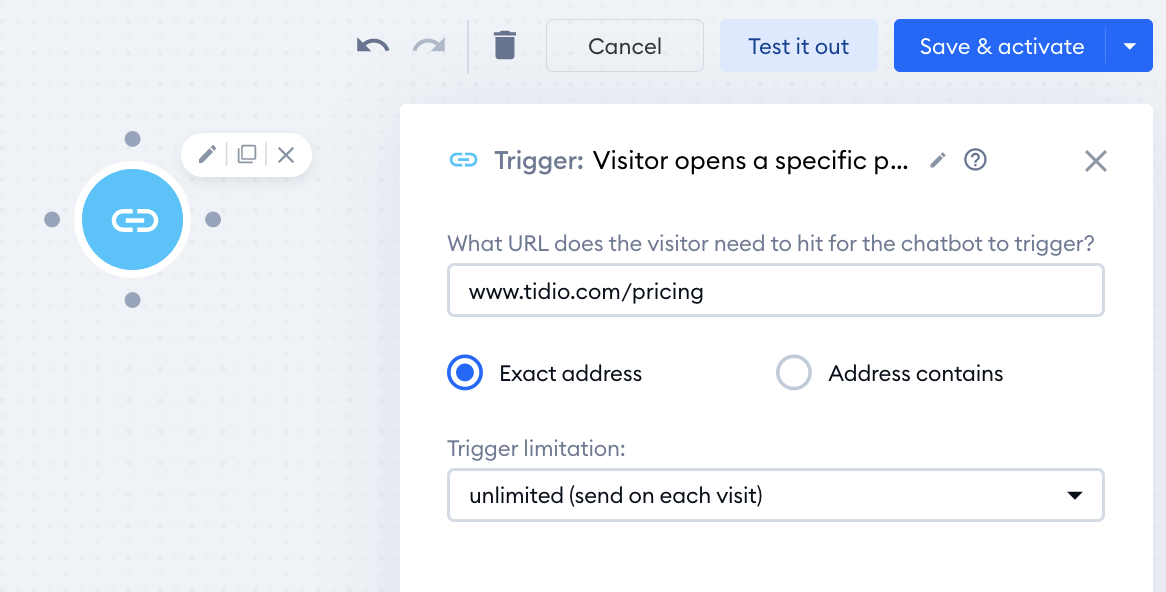
Task: Click the right connector dot of the node
Action: pos(213,219)
